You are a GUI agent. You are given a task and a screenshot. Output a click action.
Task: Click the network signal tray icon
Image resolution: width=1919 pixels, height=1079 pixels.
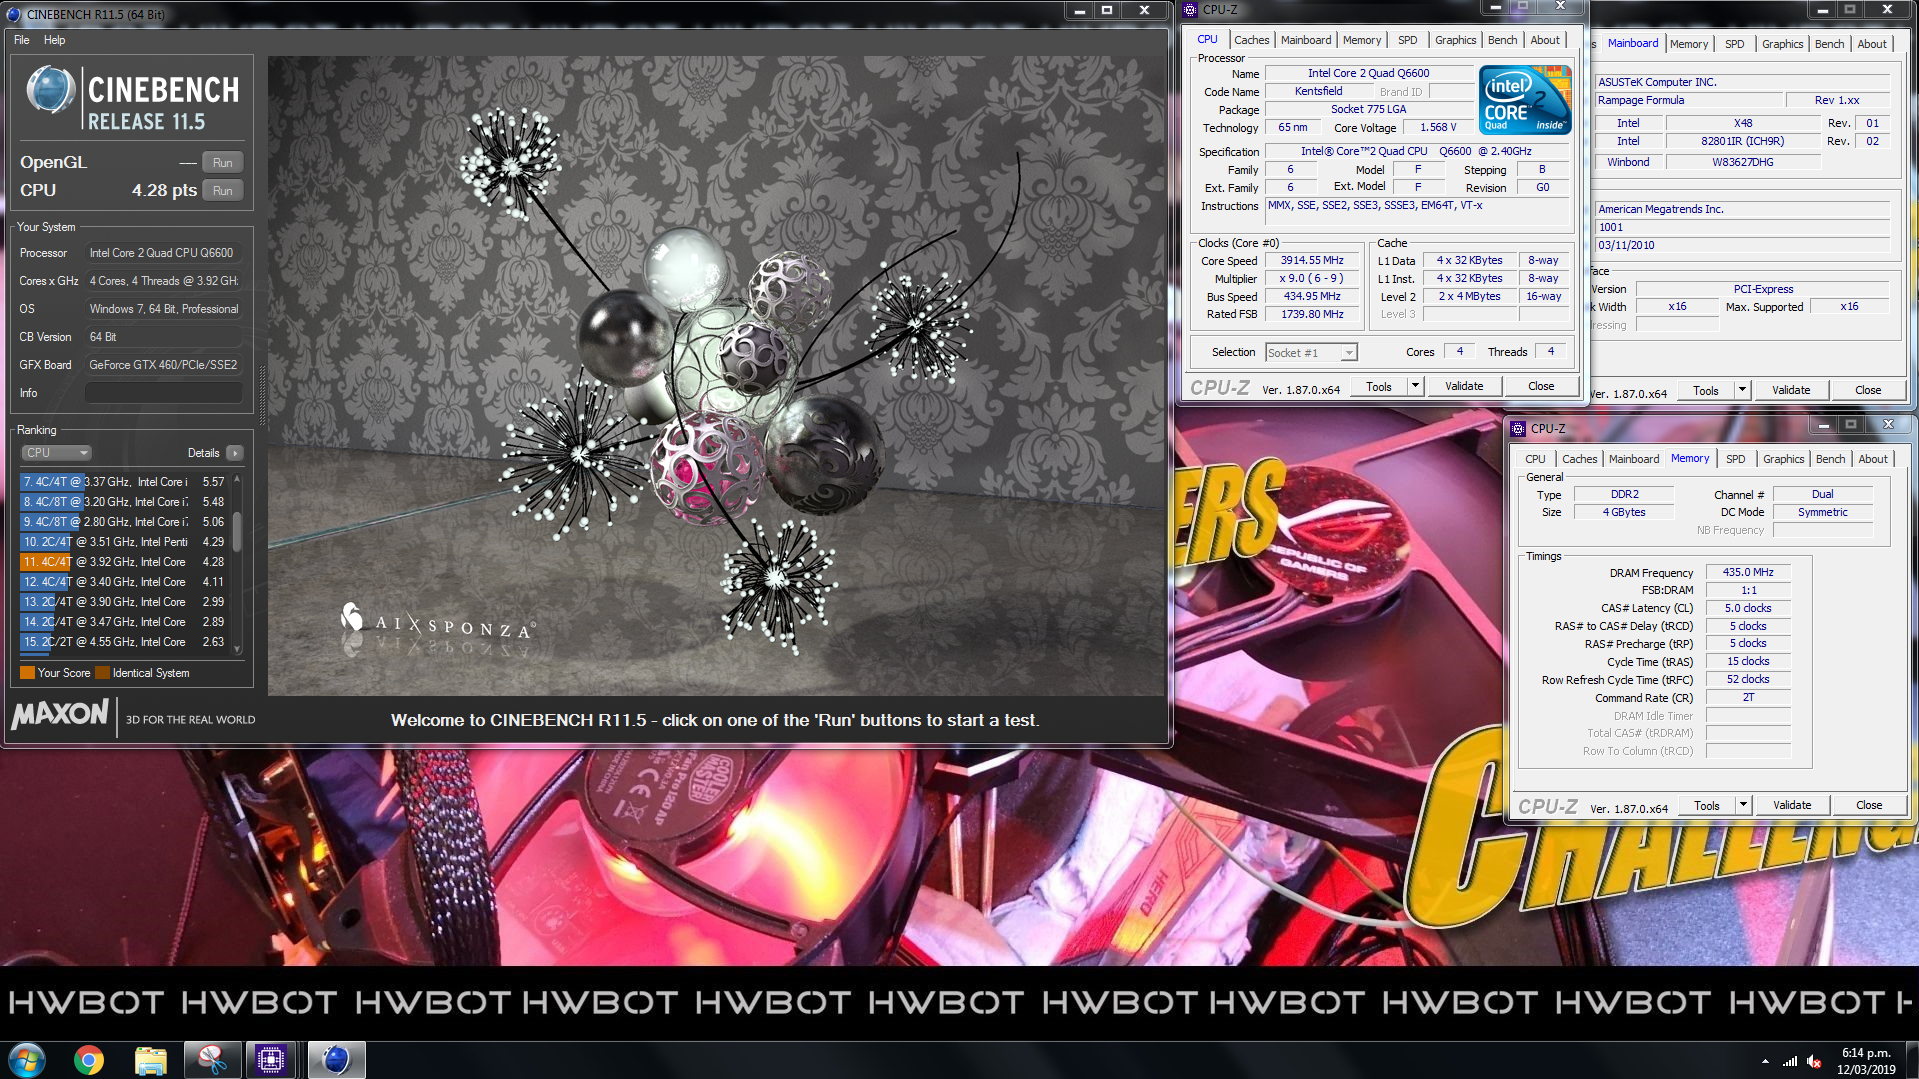click(x=1789, y=1061)
